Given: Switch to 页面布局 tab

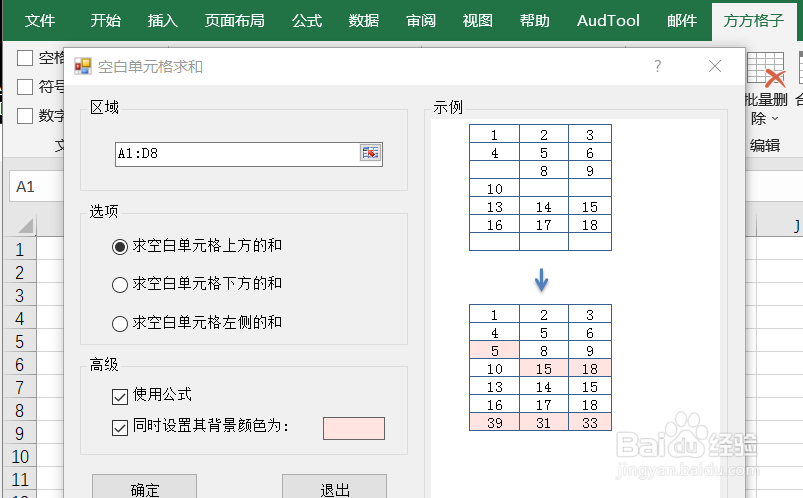Looking at the screenshot, I should click(235, 21).
